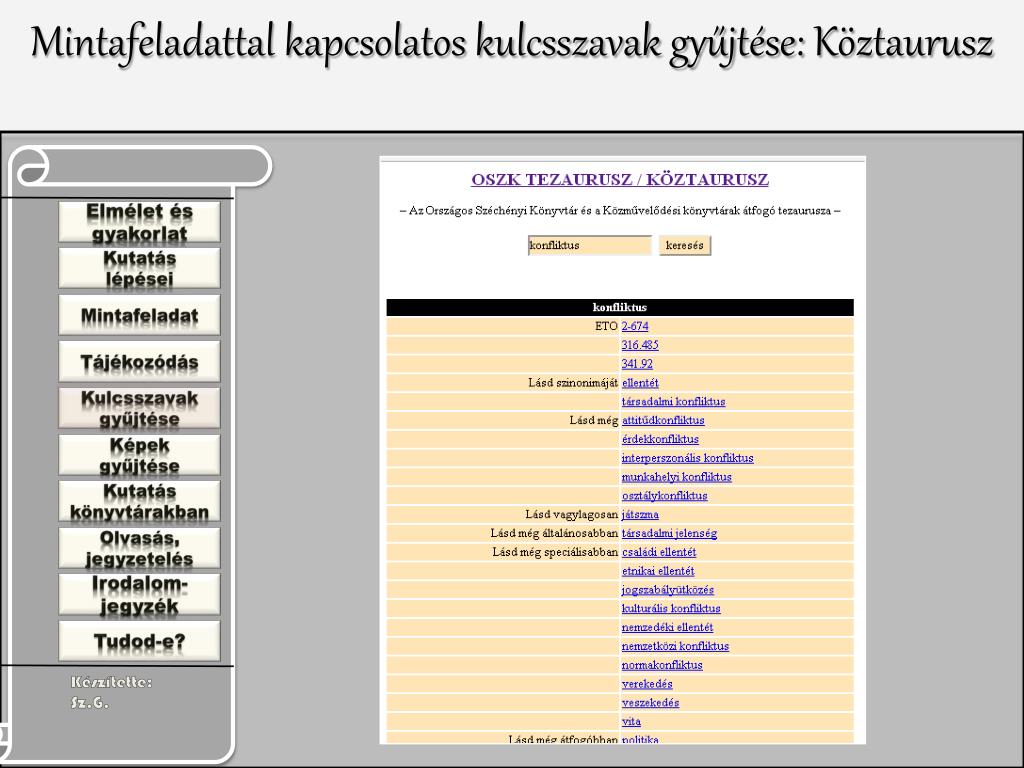This screenshot has width=1024, height=768.
Task: Open the Tájékozódás section
Action: 139,362
